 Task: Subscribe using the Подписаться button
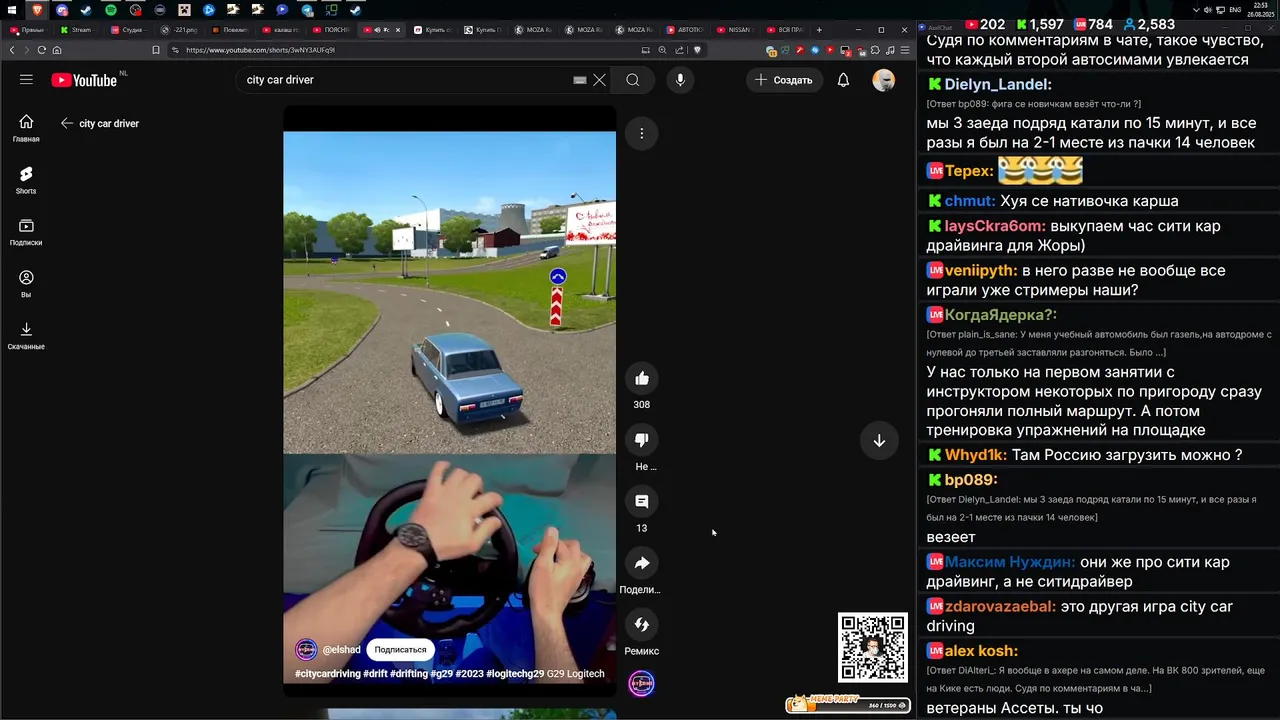(400, 650)
